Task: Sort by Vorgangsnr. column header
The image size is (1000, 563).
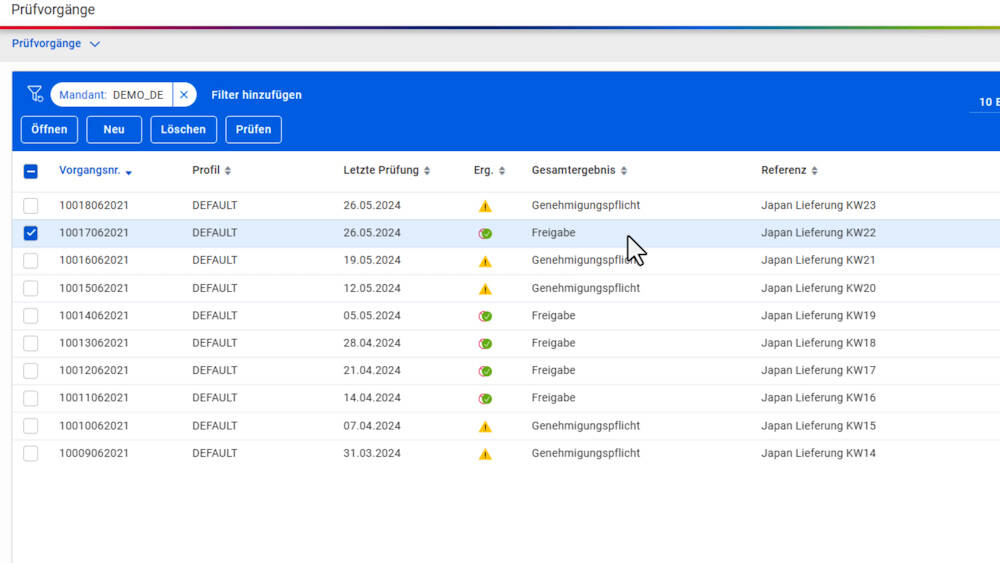Action: click(90, 171)
